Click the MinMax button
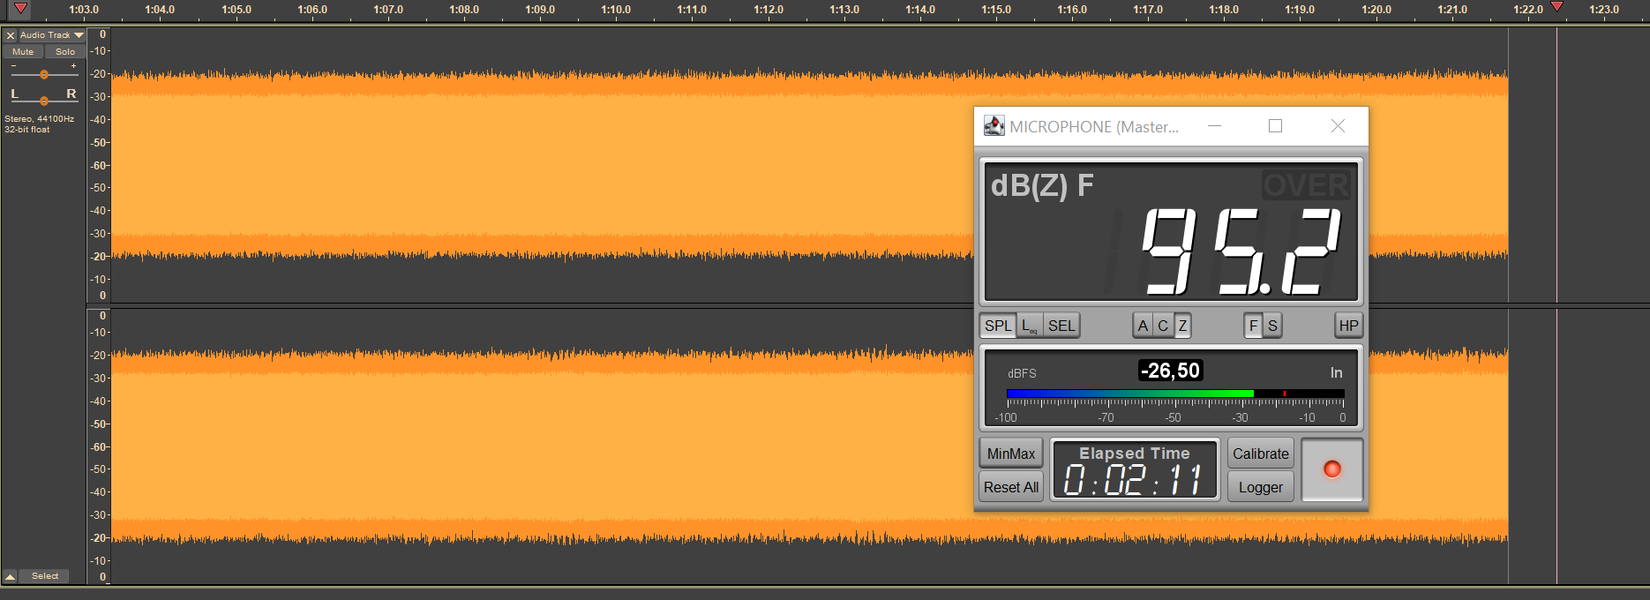The height and width of the screenshot is (600, 1650). point(1011,454)
